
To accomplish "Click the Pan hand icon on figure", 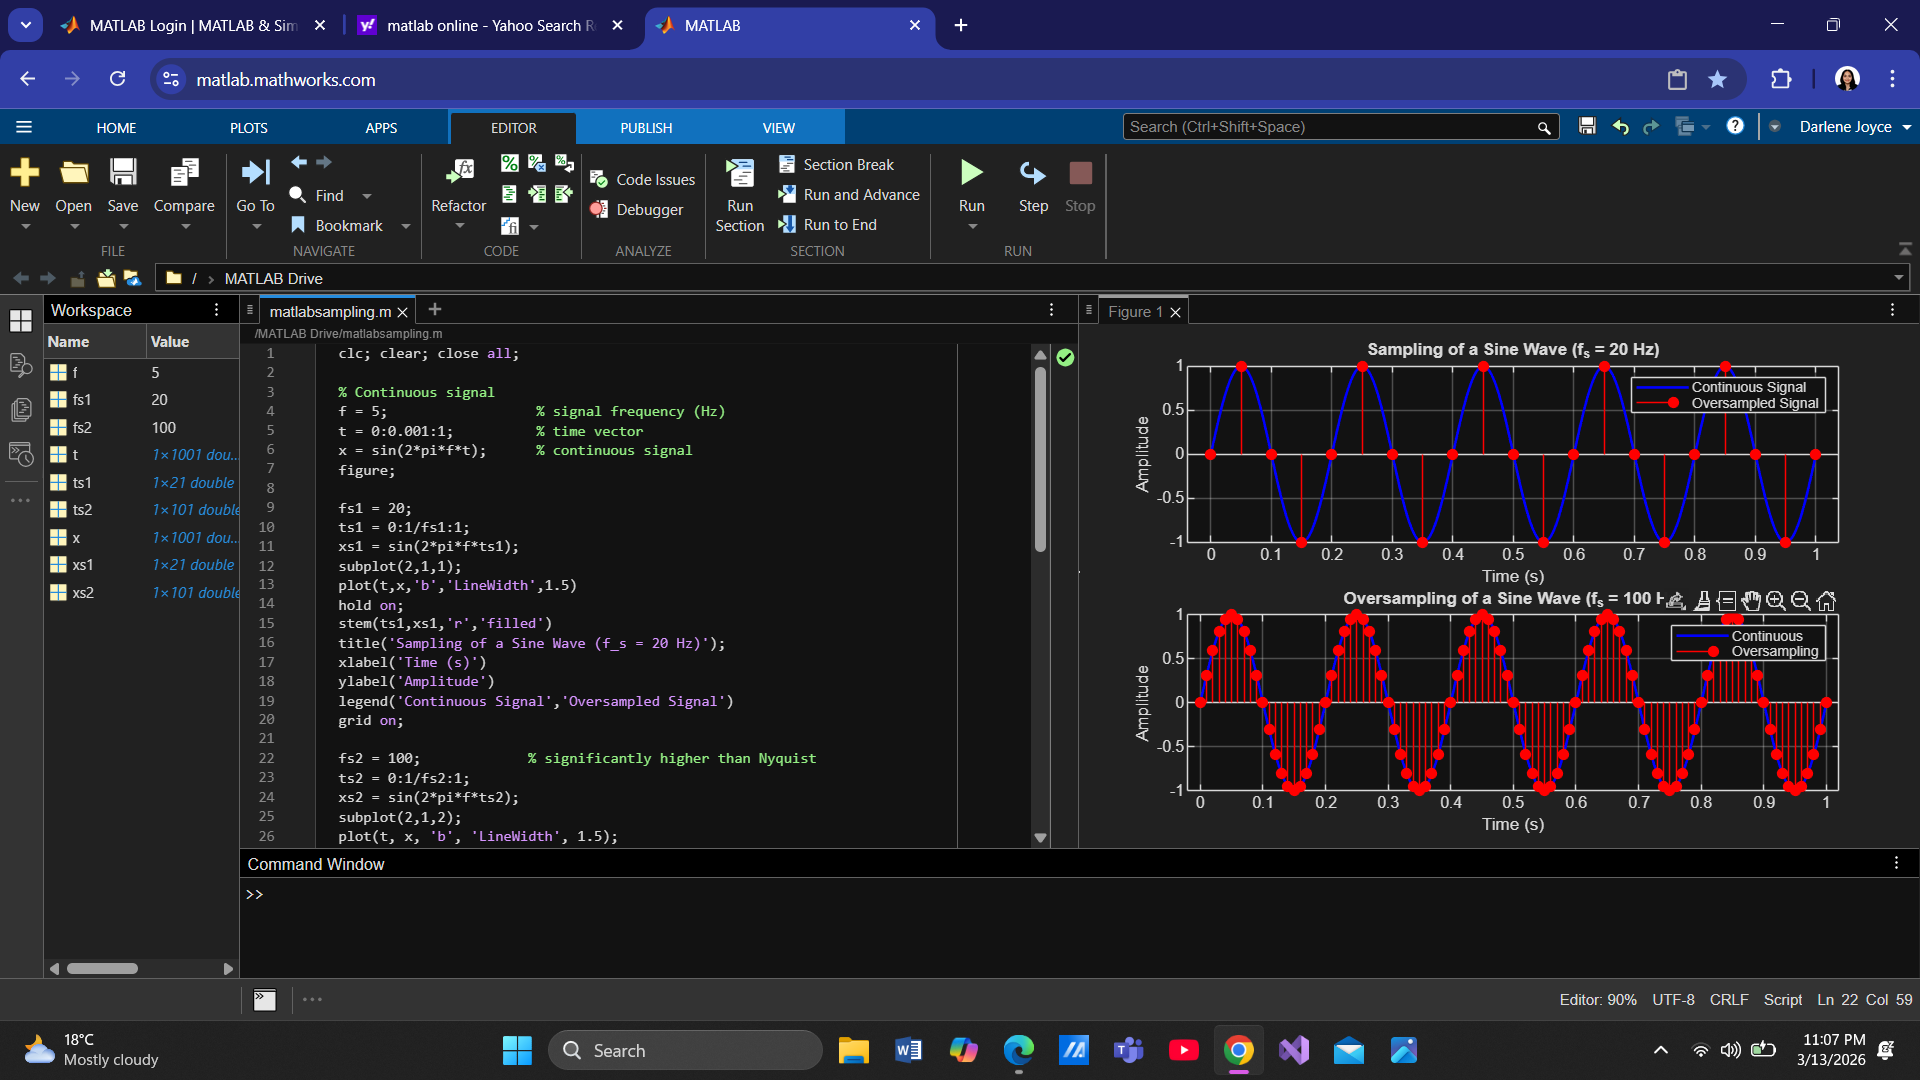I will (1751, 601).
